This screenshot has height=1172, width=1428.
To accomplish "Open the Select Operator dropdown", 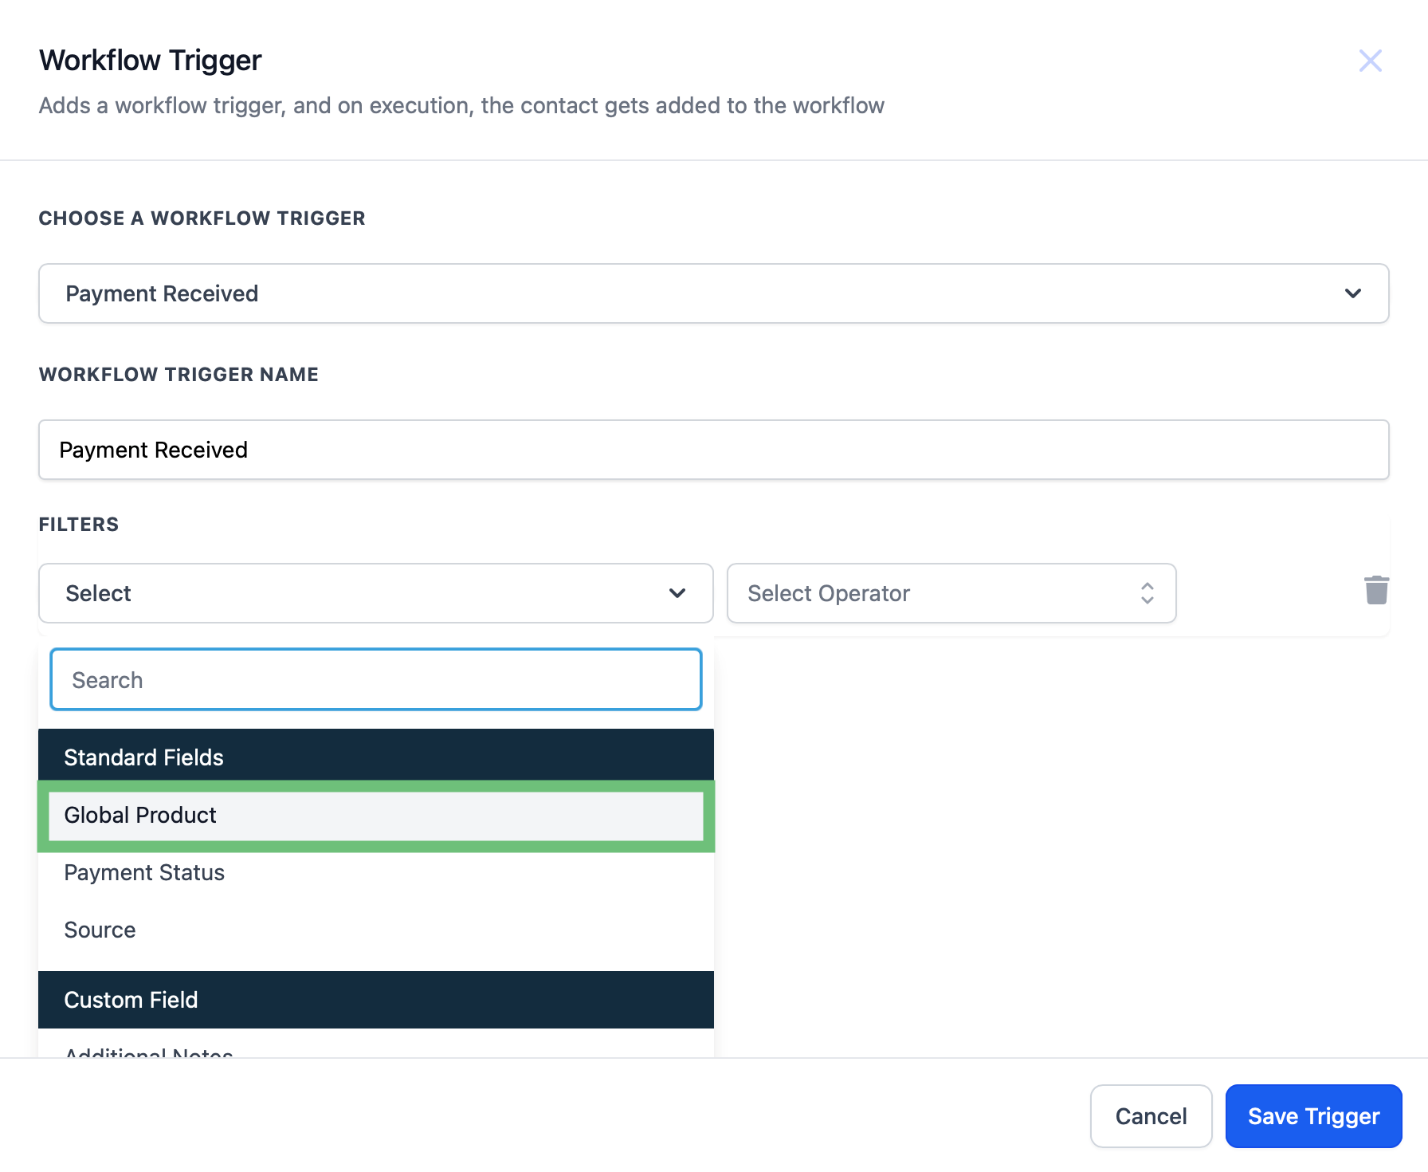I will click(951, 593).
